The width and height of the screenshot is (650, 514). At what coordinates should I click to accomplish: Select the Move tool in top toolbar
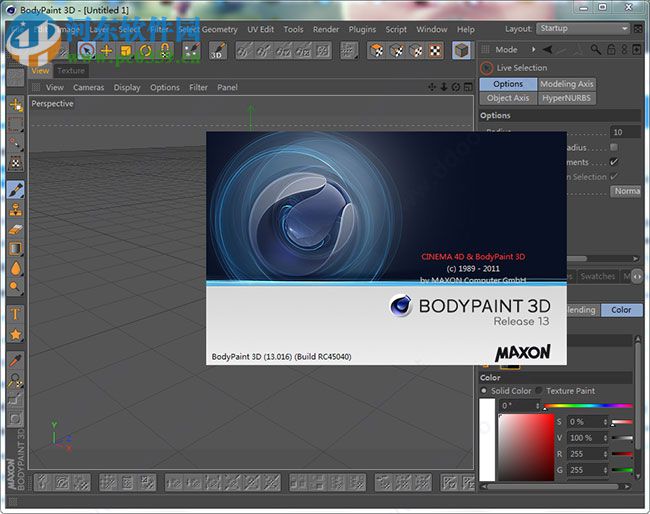pos(107,50)
